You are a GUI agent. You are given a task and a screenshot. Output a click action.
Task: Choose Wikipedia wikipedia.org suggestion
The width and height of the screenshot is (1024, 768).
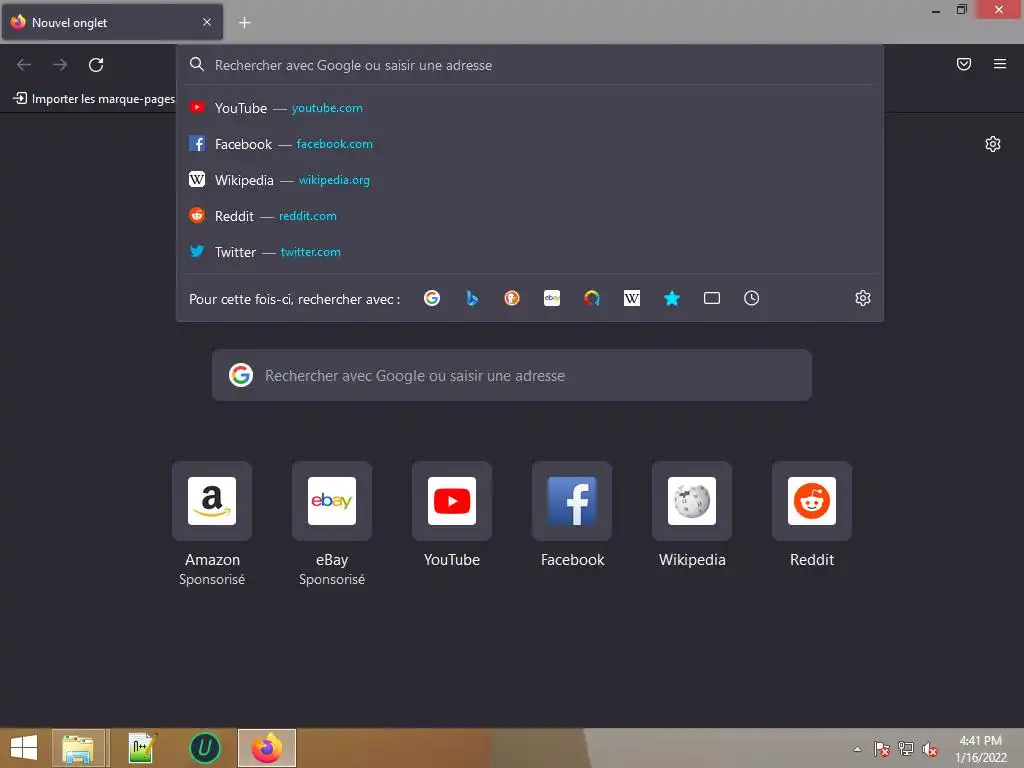530,180
